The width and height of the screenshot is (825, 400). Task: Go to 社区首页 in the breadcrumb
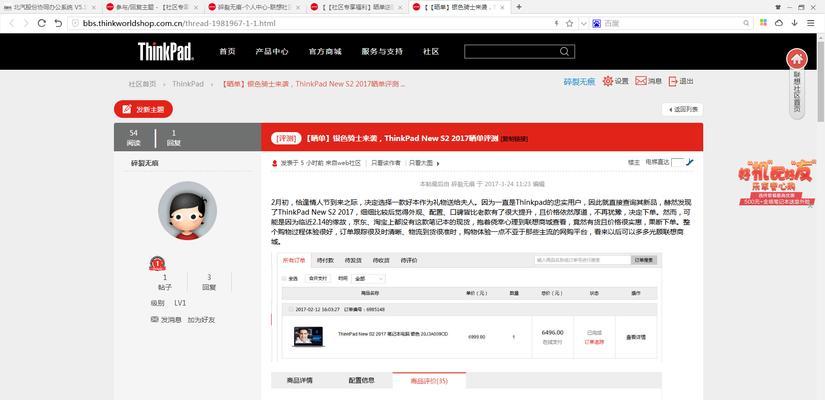tap(142, 84)
